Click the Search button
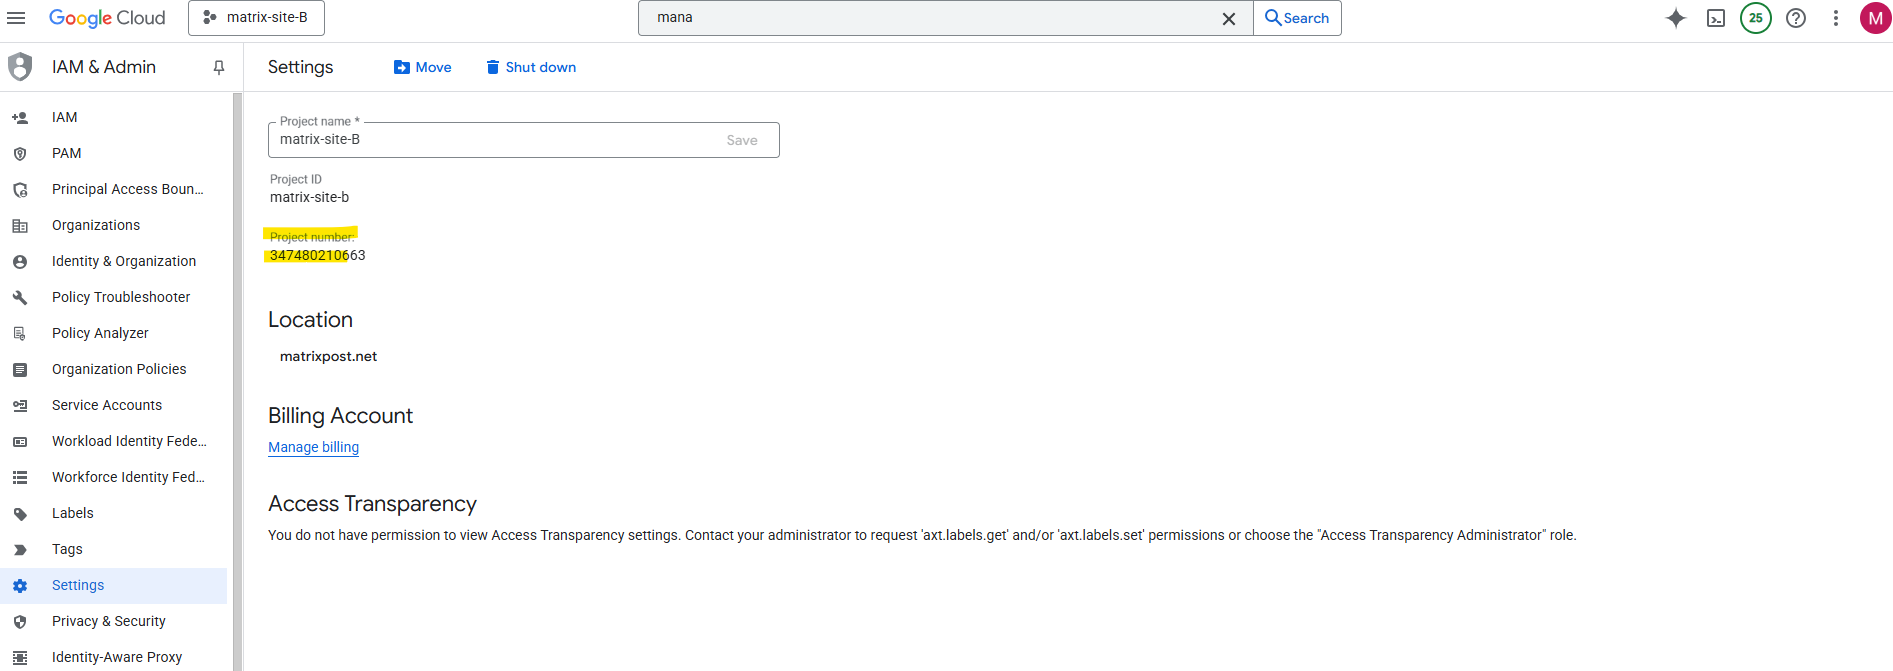The height and width of the screenshot is (671, 1893). pyautogui.click(x=1297, y=18)
